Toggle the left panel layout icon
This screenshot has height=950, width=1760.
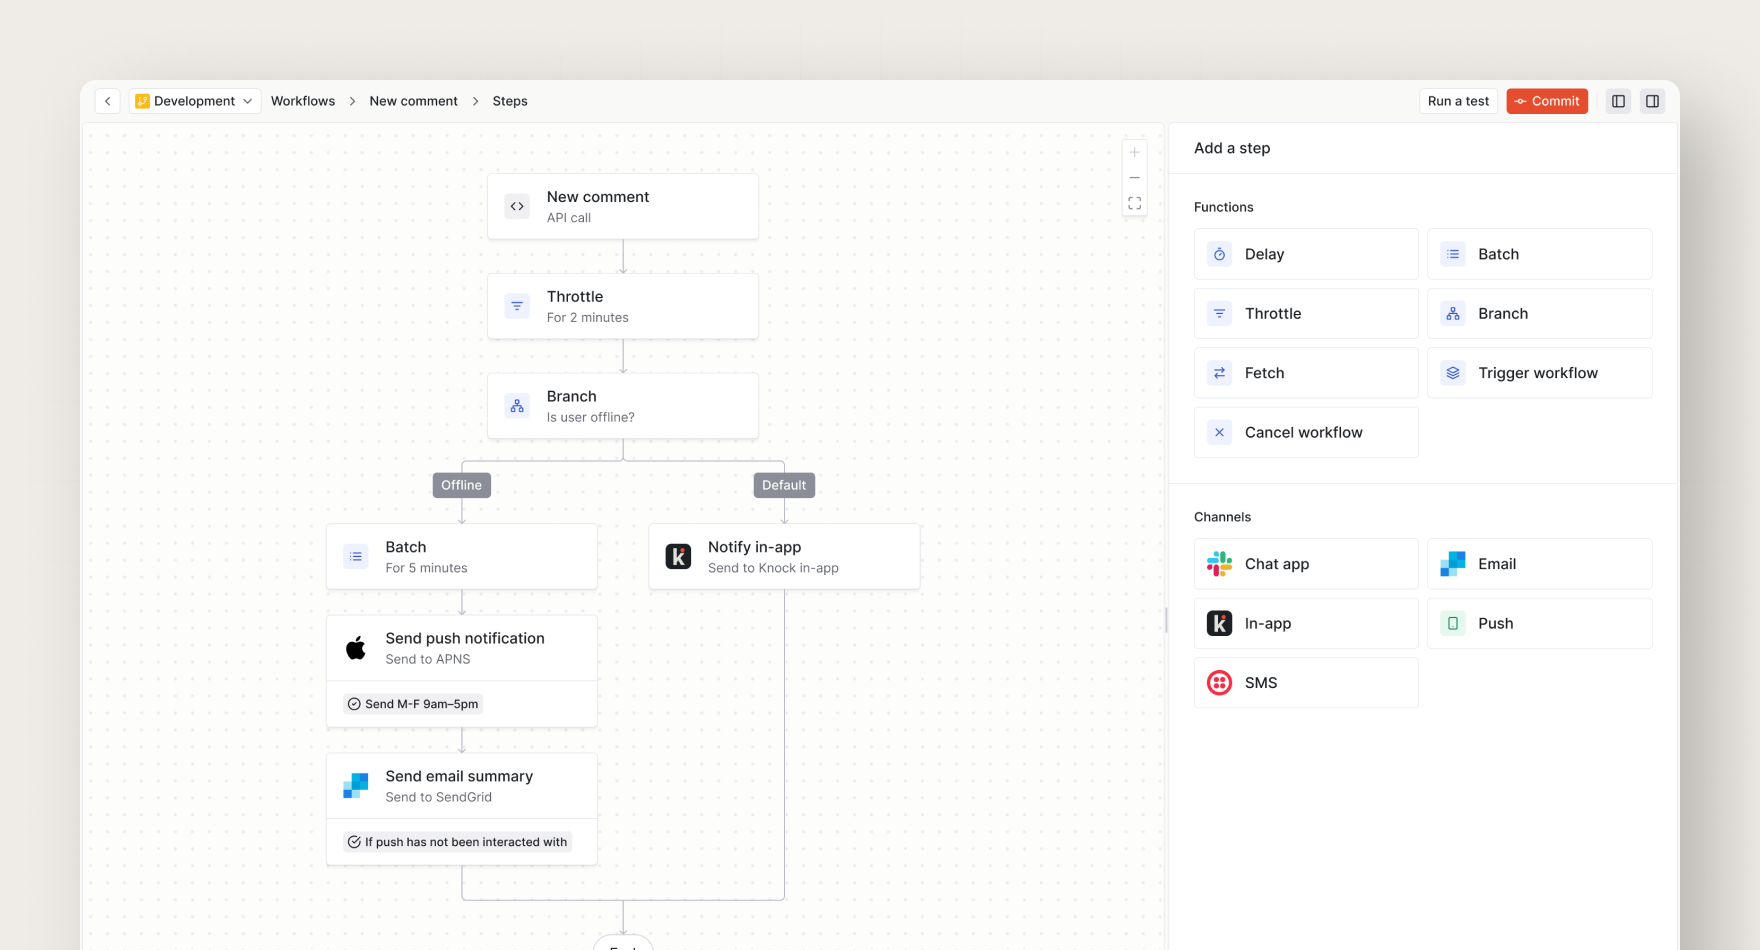point(1617,101)
